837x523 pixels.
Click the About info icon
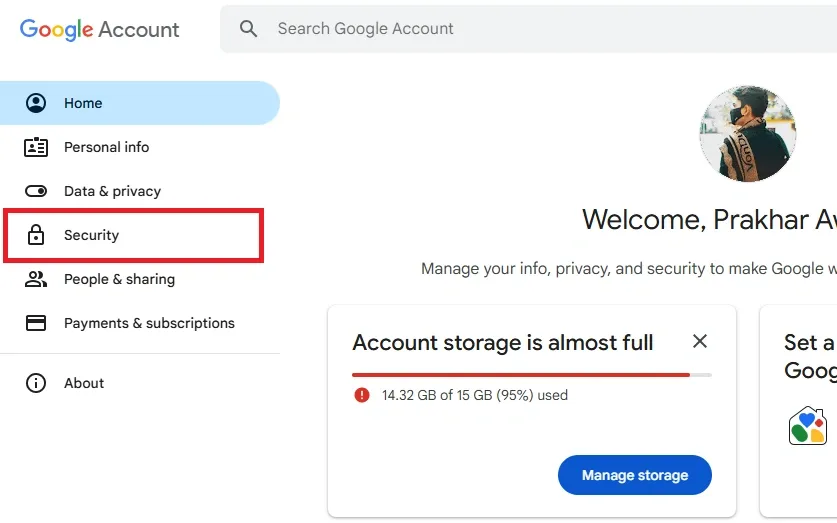tap(36, 383)
